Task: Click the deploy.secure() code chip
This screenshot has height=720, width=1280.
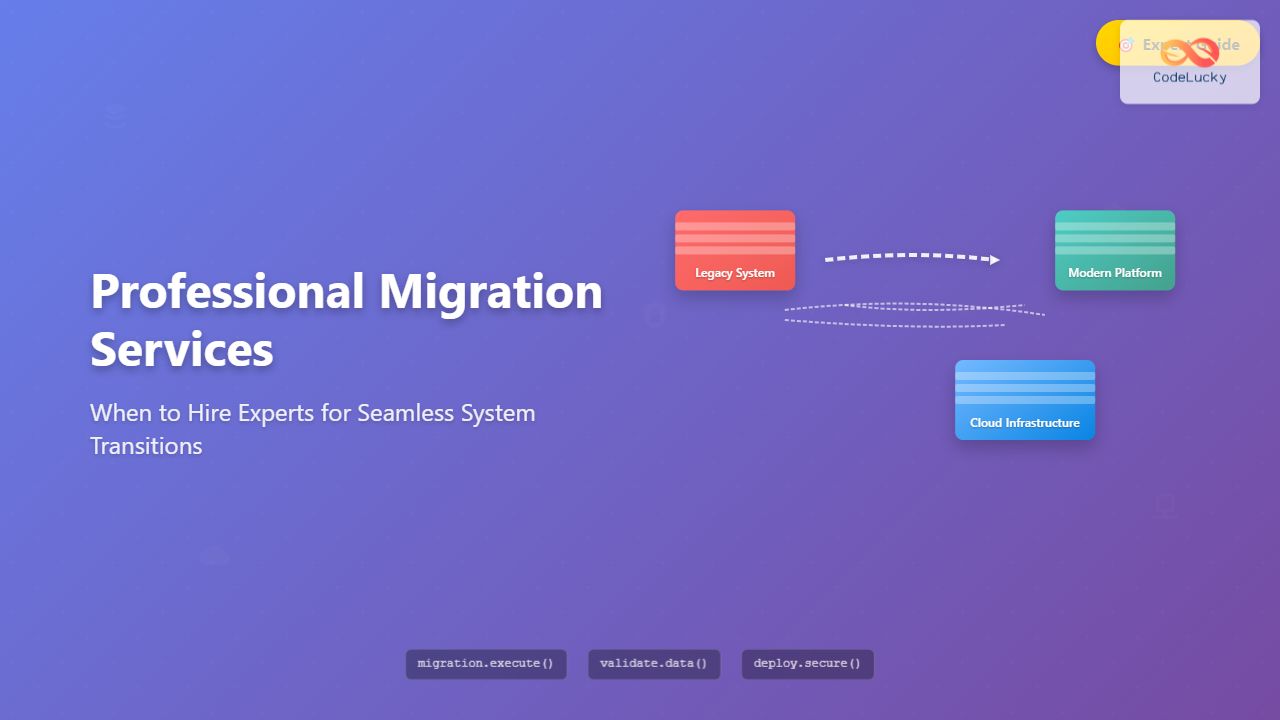Action: 807,663
